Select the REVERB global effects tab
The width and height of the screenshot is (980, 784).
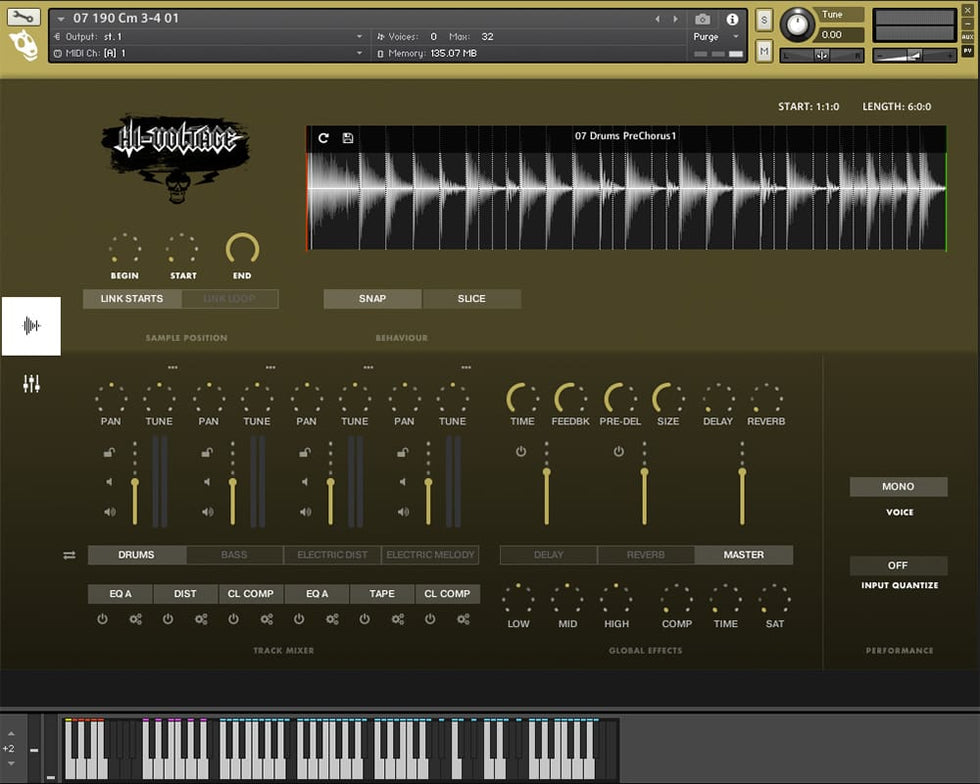coord(646,555)
